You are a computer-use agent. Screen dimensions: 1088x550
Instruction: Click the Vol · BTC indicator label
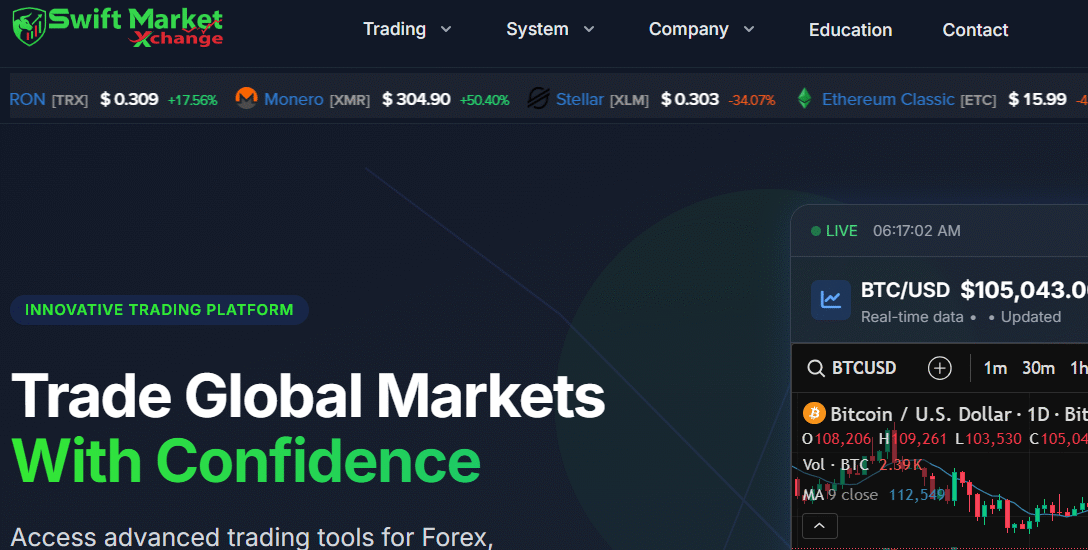[835, 465]
